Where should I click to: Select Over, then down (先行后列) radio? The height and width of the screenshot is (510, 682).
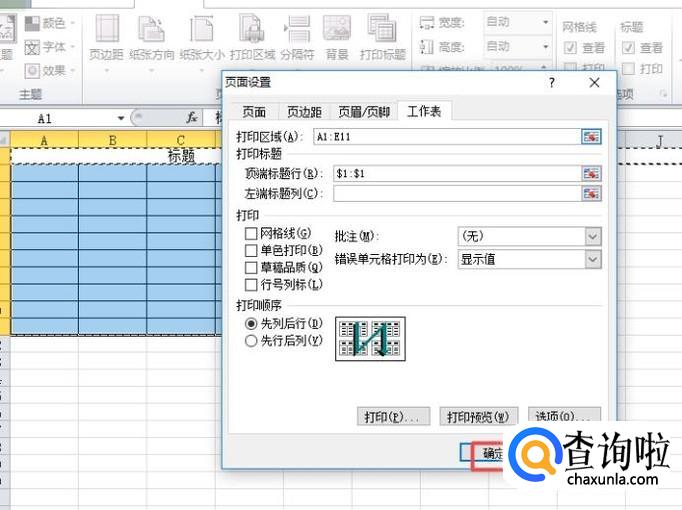(251, 341)
